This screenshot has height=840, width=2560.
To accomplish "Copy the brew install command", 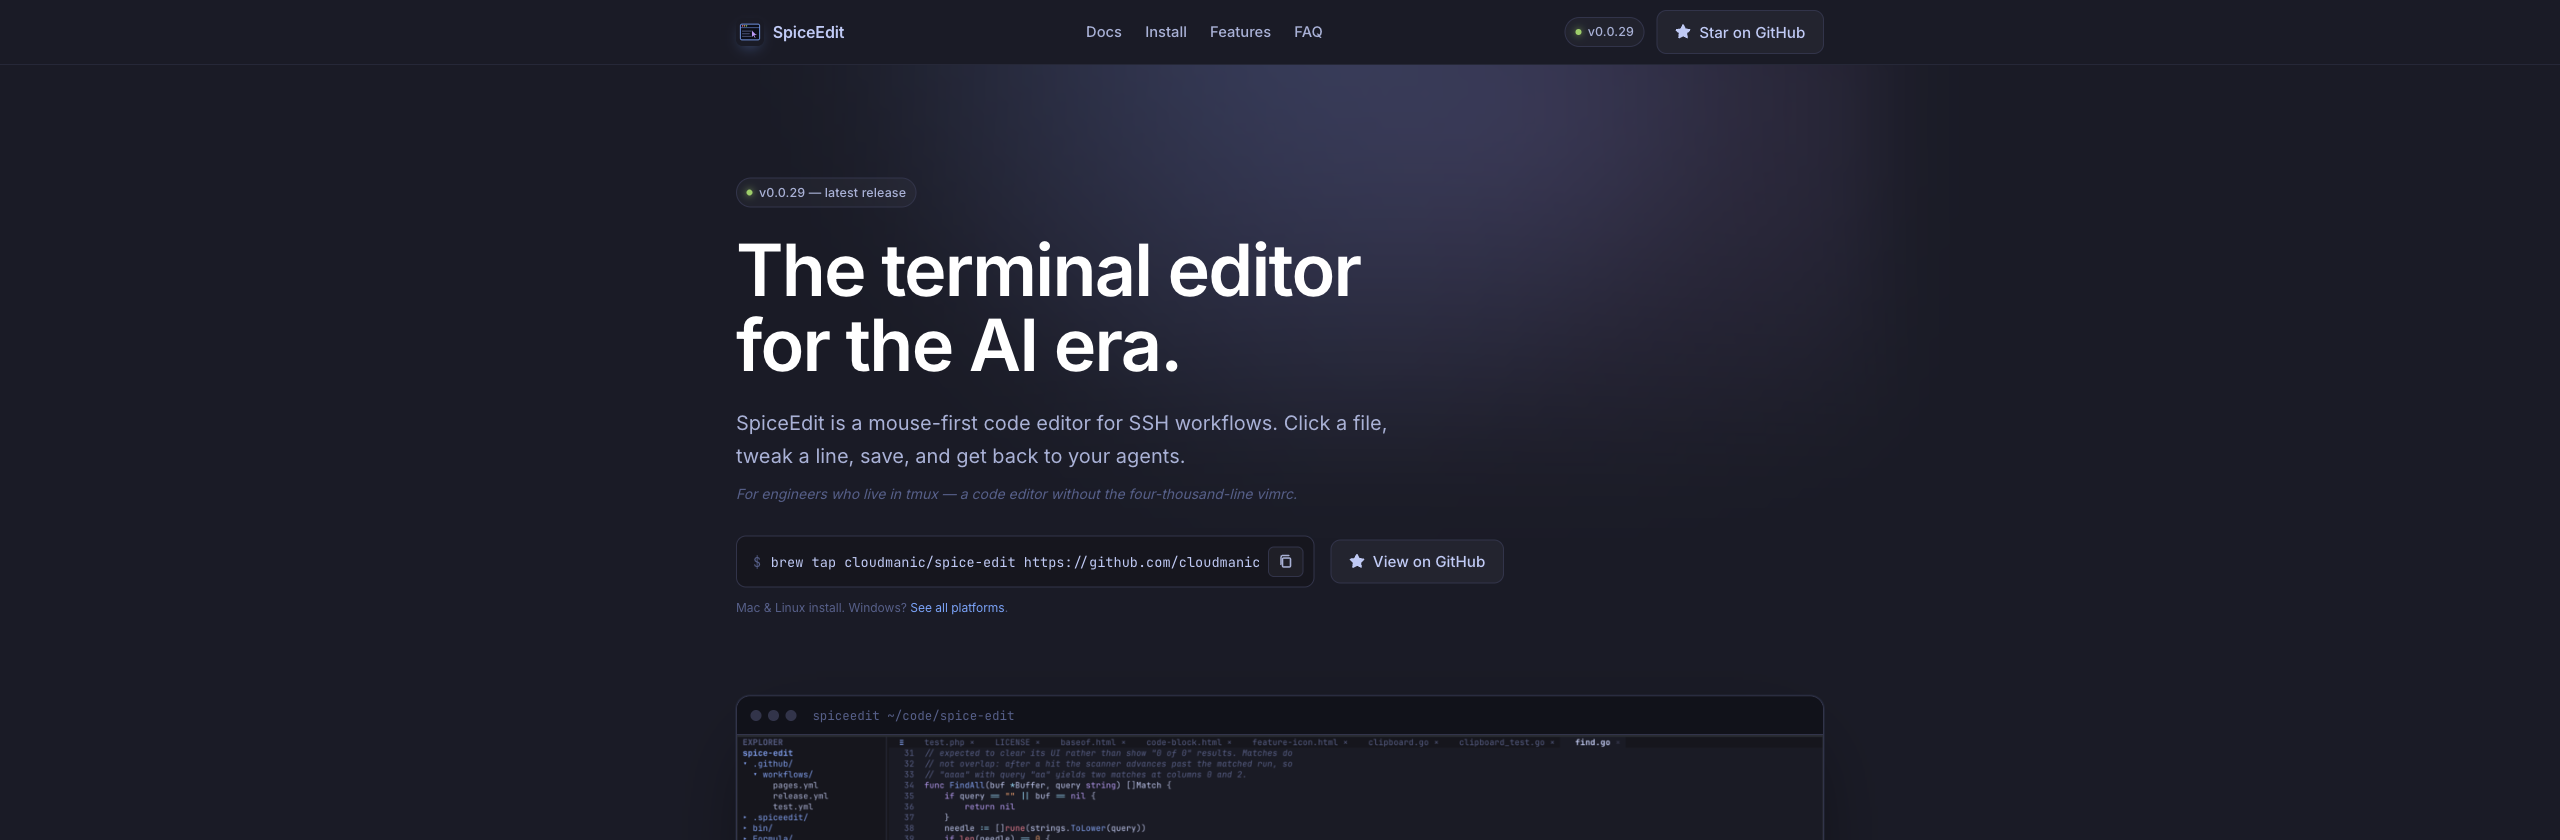I will (1286, 562).
